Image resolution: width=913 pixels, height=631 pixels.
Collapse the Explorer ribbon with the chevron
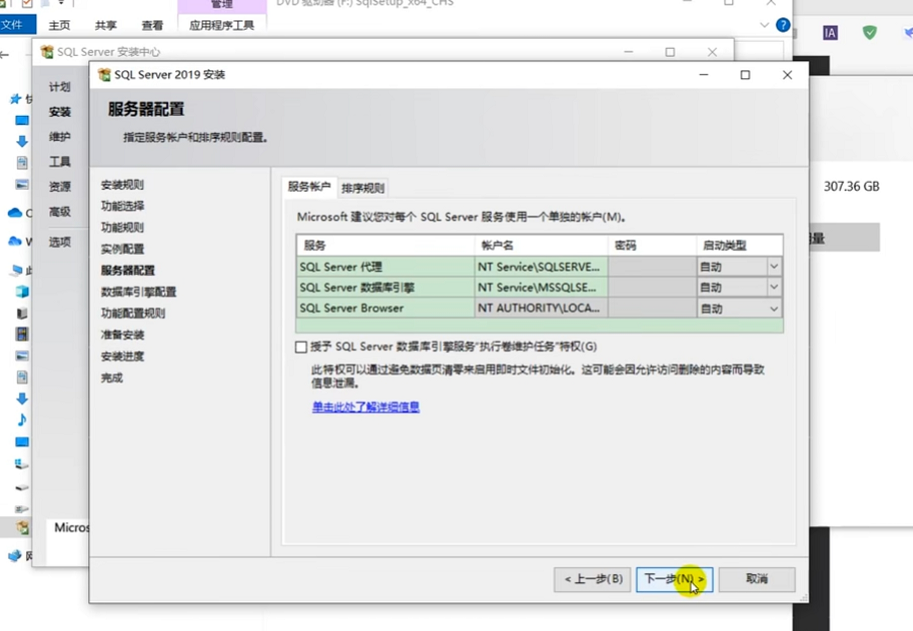pos(765,25)
